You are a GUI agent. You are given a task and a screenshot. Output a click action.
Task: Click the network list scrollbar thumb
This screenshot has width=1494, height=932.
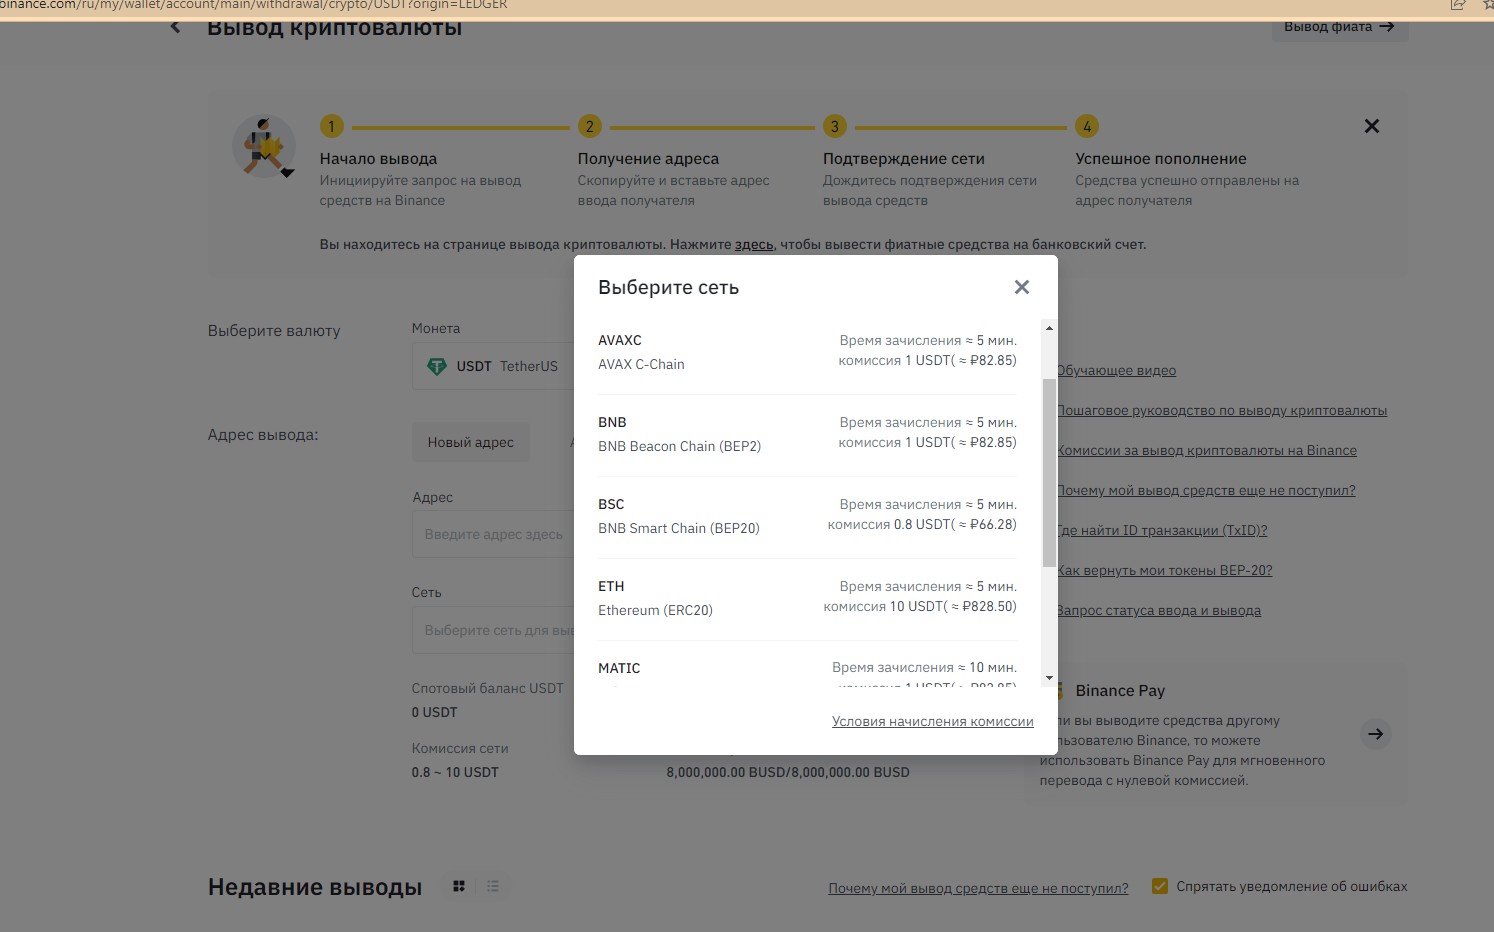[x=1049, y=473]
